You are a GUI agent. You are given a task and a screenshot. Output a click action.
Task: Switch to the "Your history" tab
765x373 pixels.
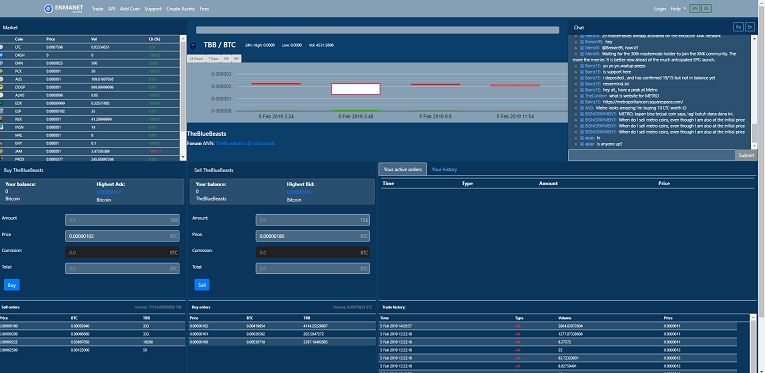click(444, 169)
